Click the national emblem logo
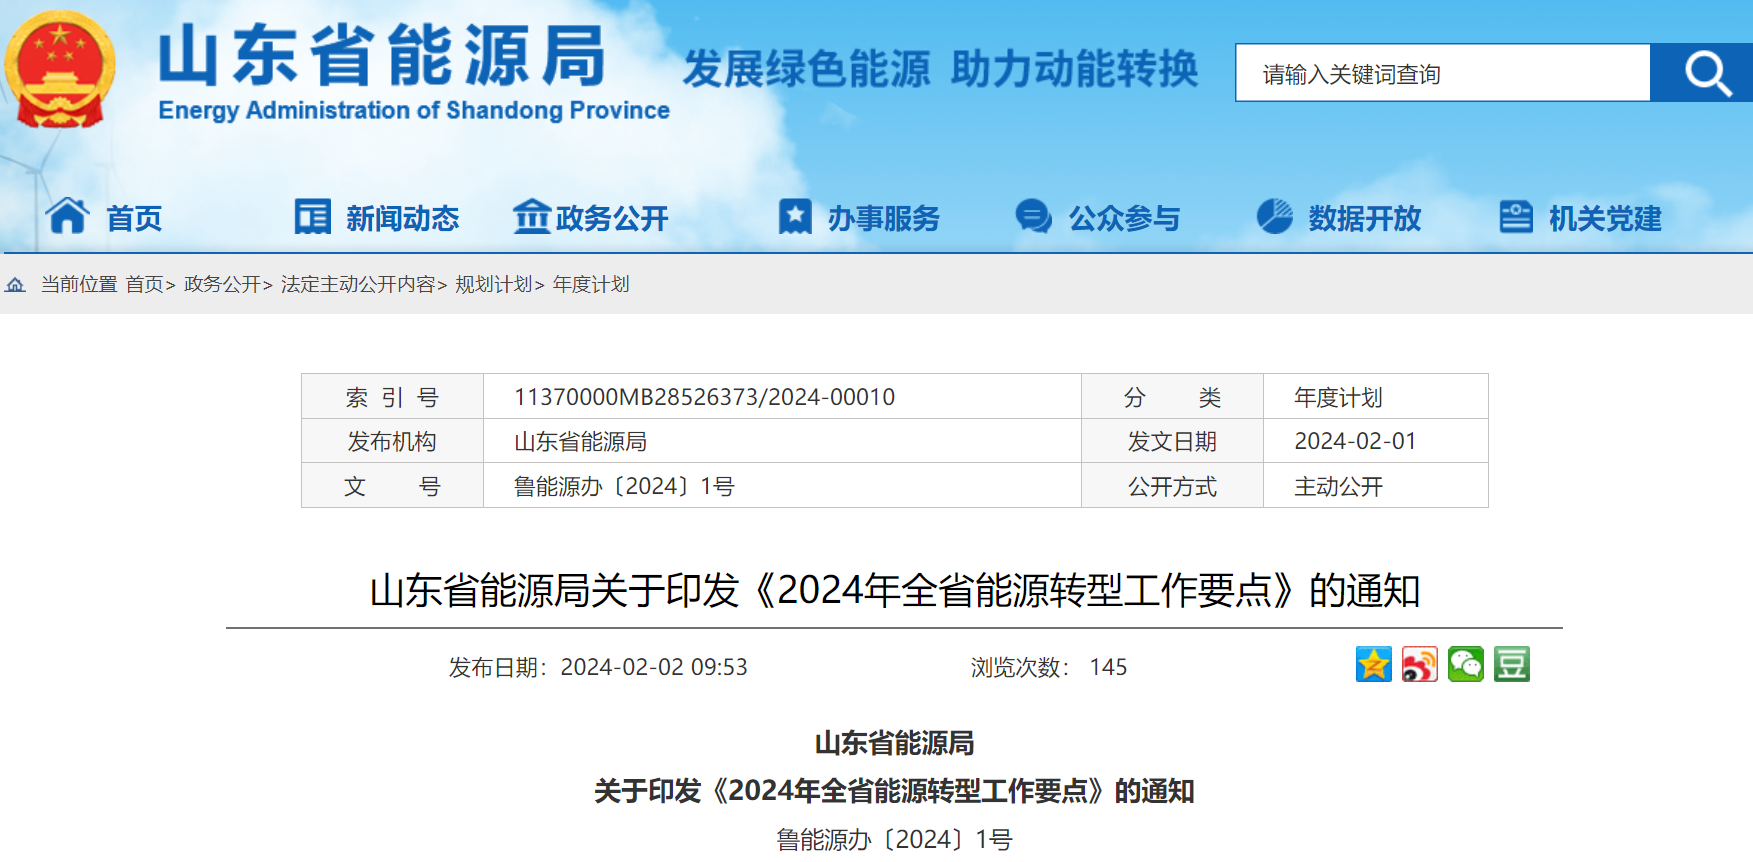 click(60, 70)
